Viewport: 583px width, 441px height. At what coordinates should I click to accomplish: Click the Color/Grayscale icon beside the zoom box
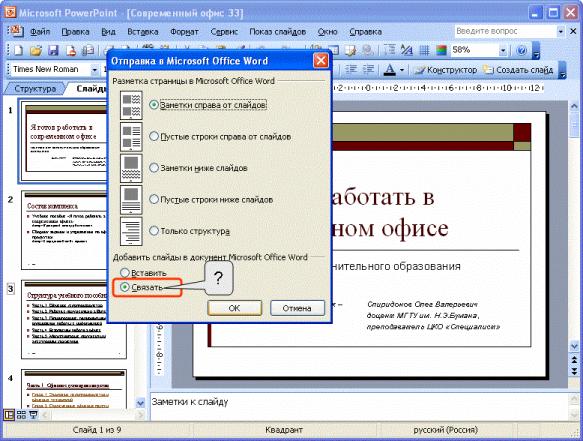[441, 50]
